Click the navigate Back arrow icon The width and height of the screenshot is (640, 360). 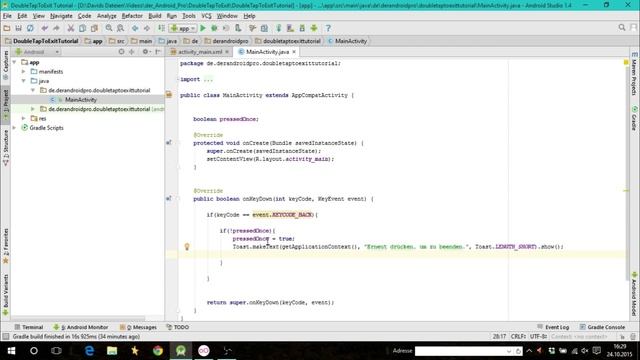coord(135,28)
